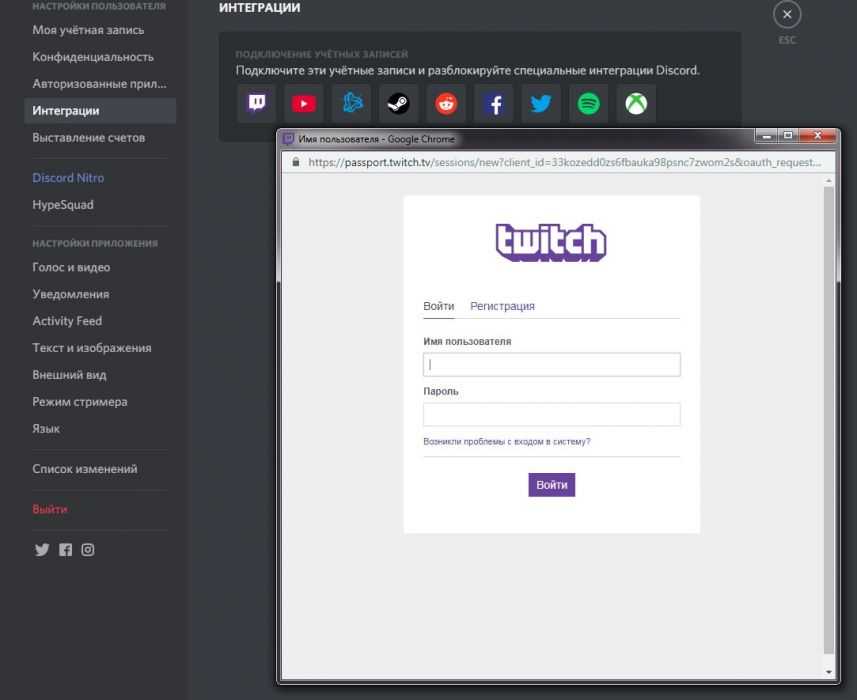Viewport: 857px width, 700px height.
Task: Connect Twitter account icon
Action: point(541,104)
